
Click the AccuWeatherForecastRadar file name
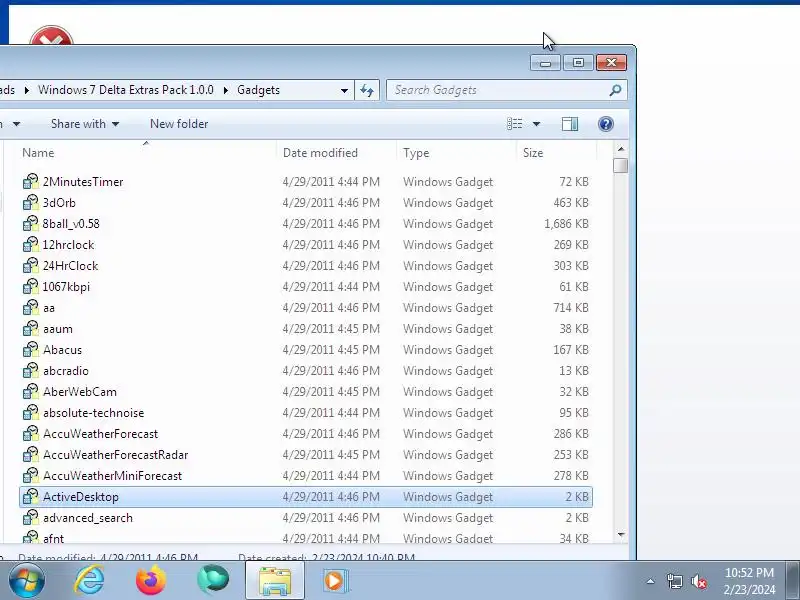[x=115, y=455]
